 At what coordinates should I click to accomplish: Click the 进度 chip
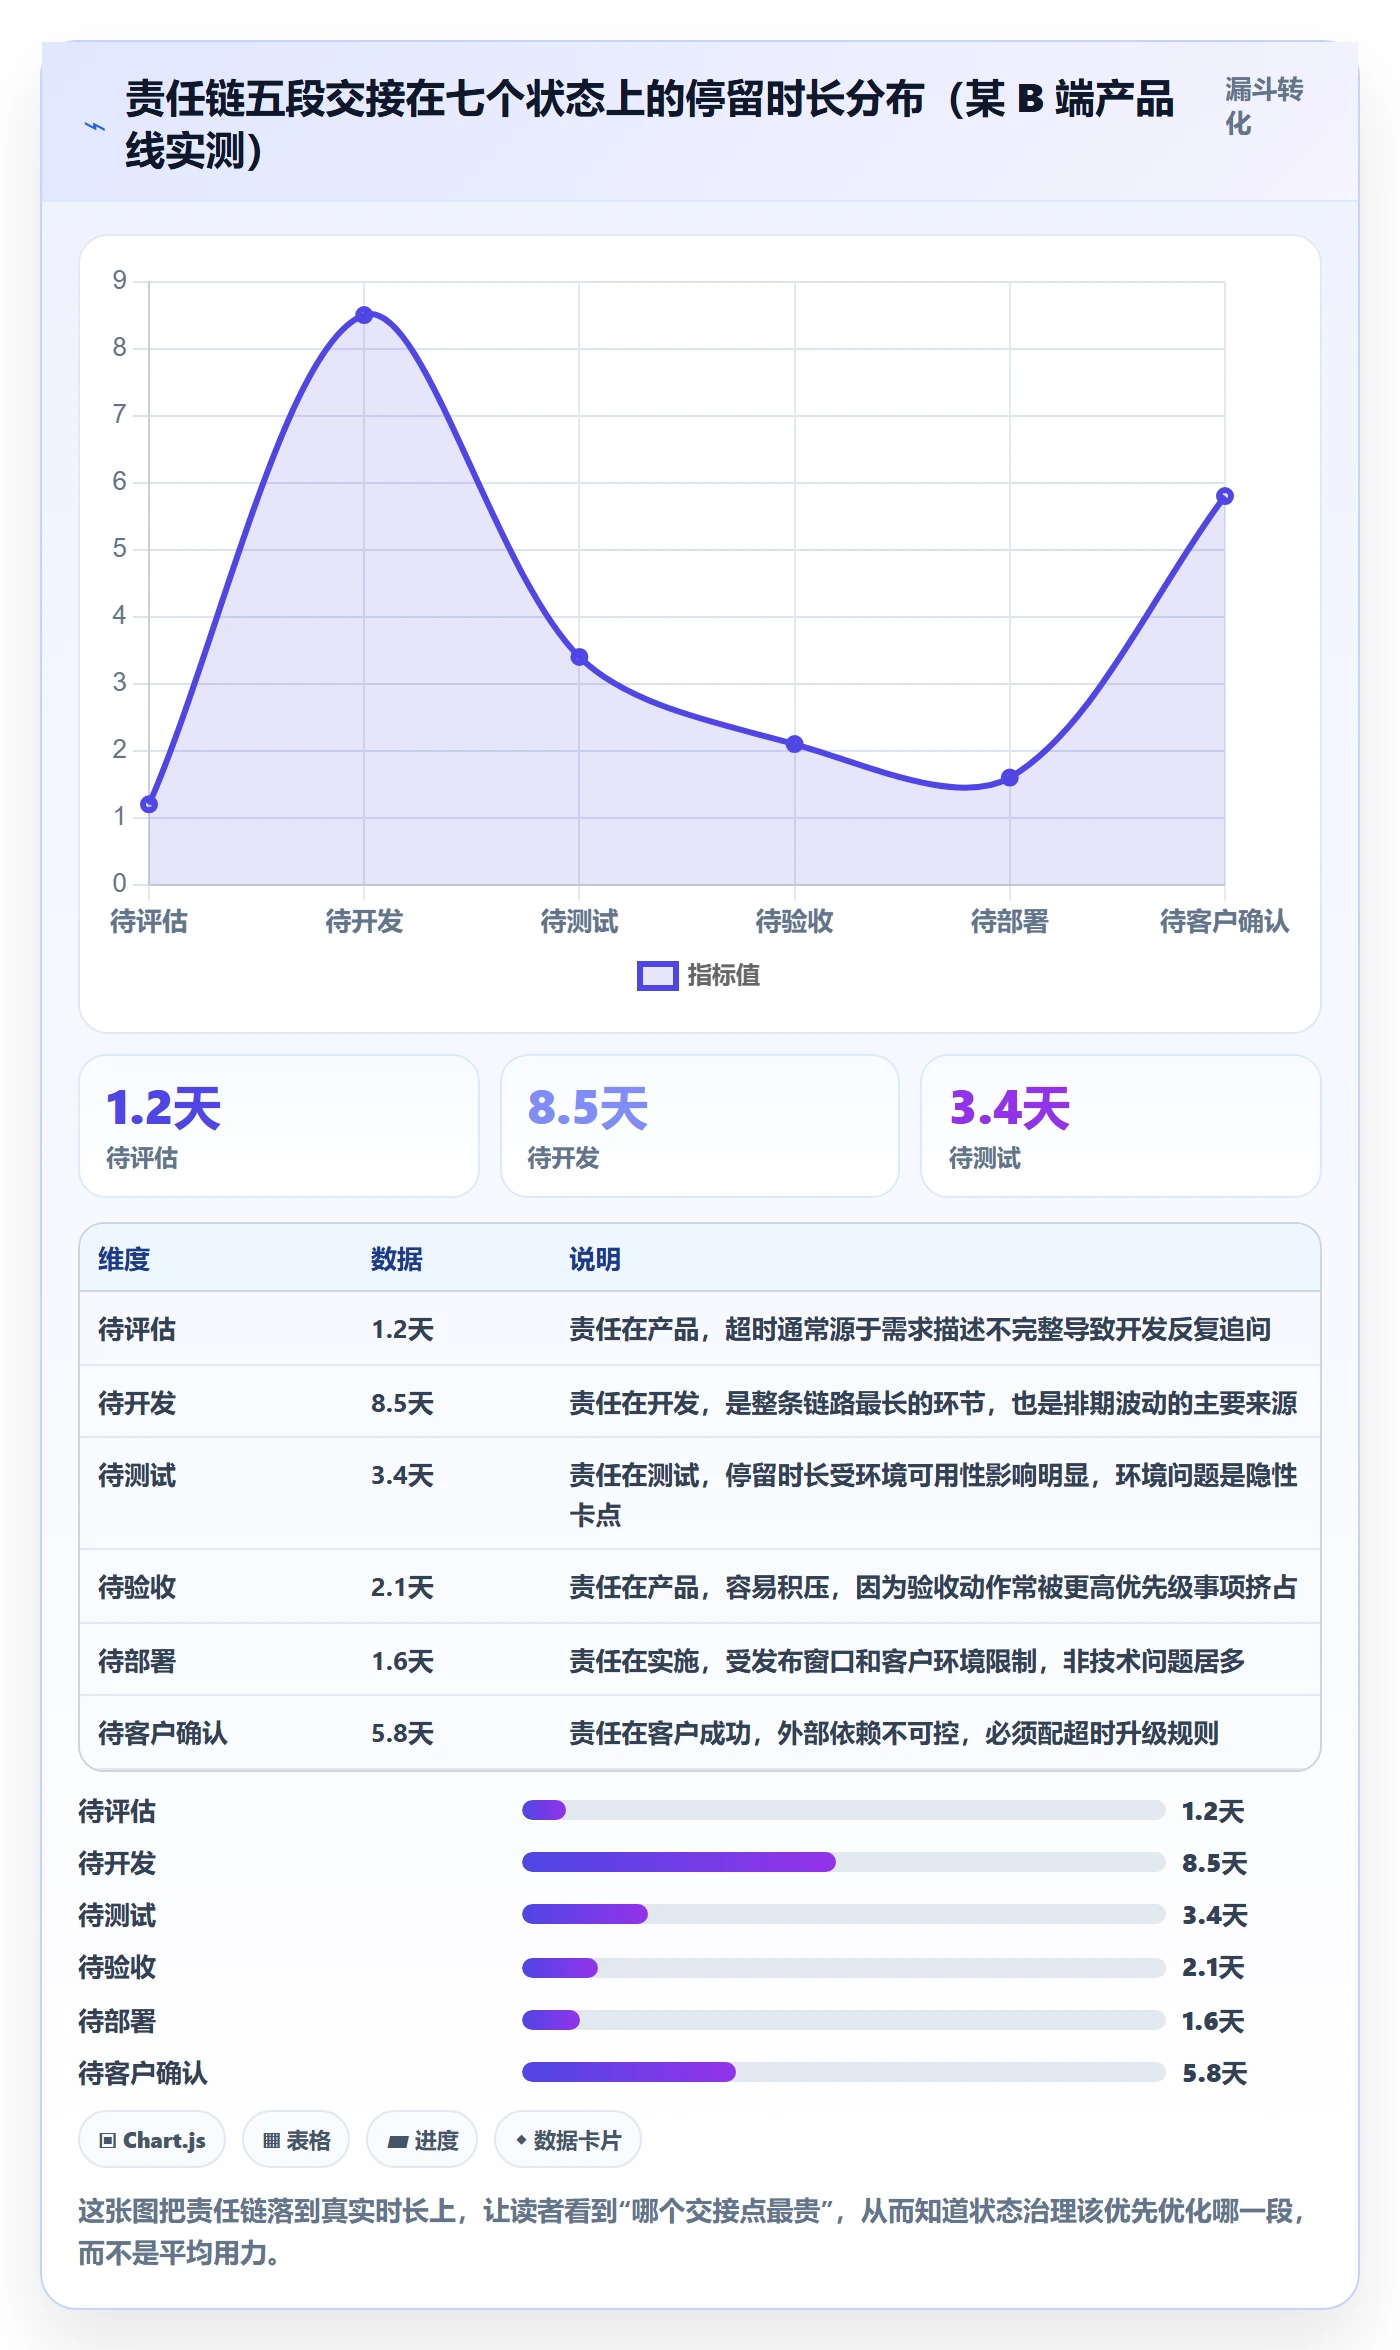(x=422, y=2140)
